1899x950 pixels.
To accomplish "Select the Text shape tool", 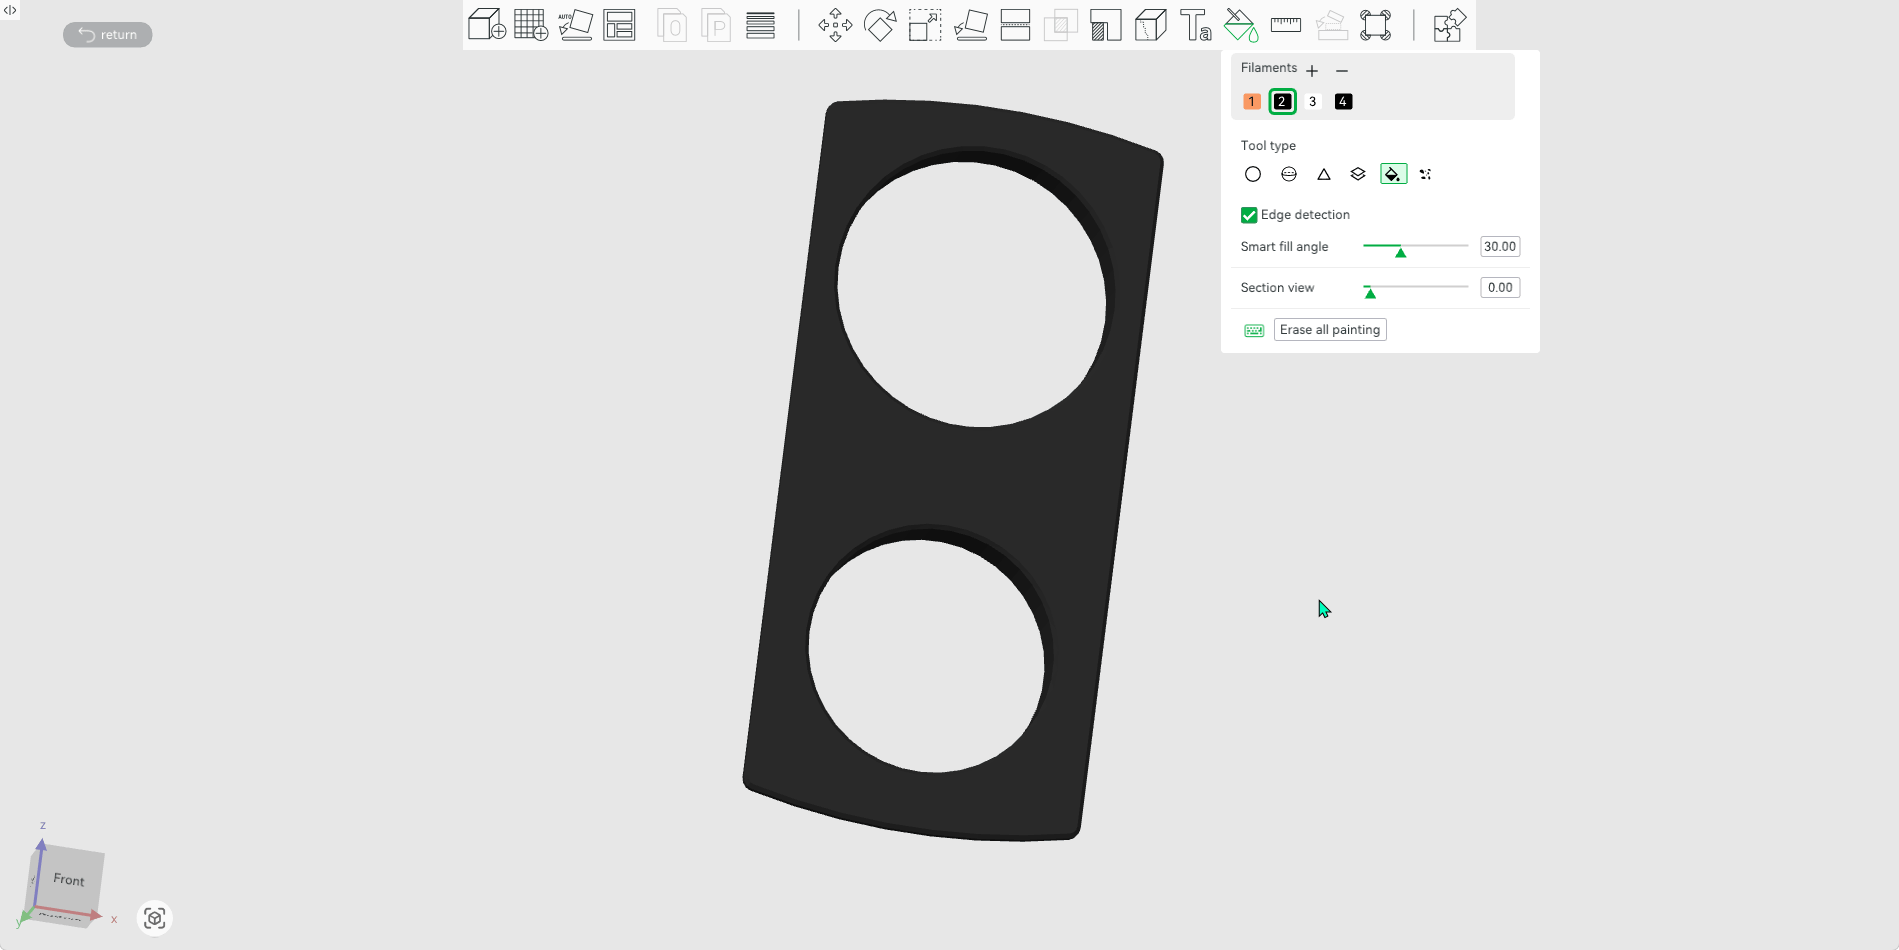I will click(x=1196, y=25).
